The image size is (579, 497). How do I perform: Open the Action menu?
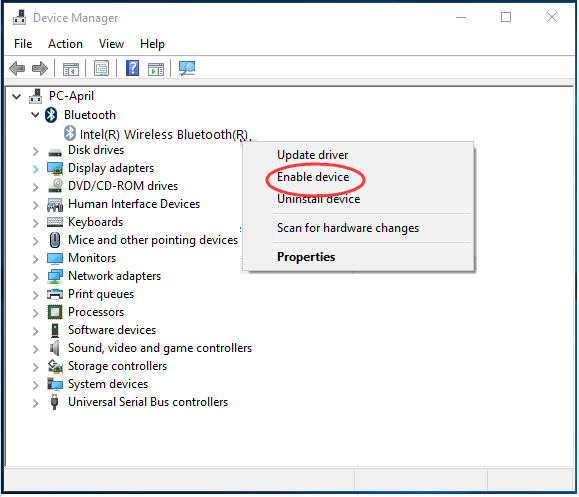click(65, 44)
